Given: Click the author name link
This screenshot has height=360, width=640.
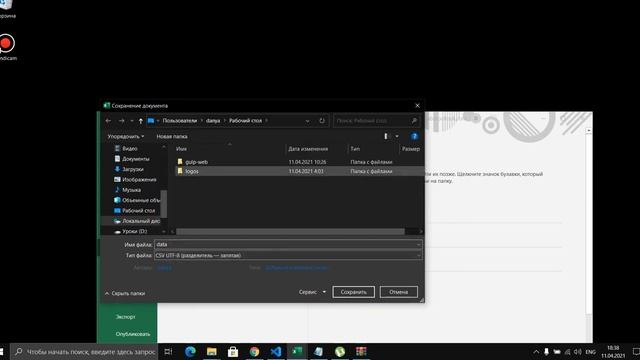Looking at the screenshot, I should click(164, 268).
